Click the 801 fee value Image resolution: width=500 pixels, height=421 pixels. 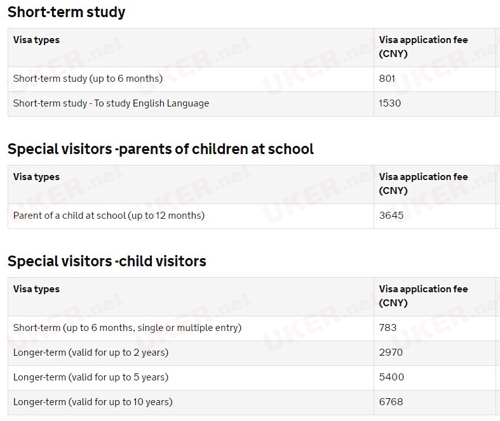tap(387, 79)
